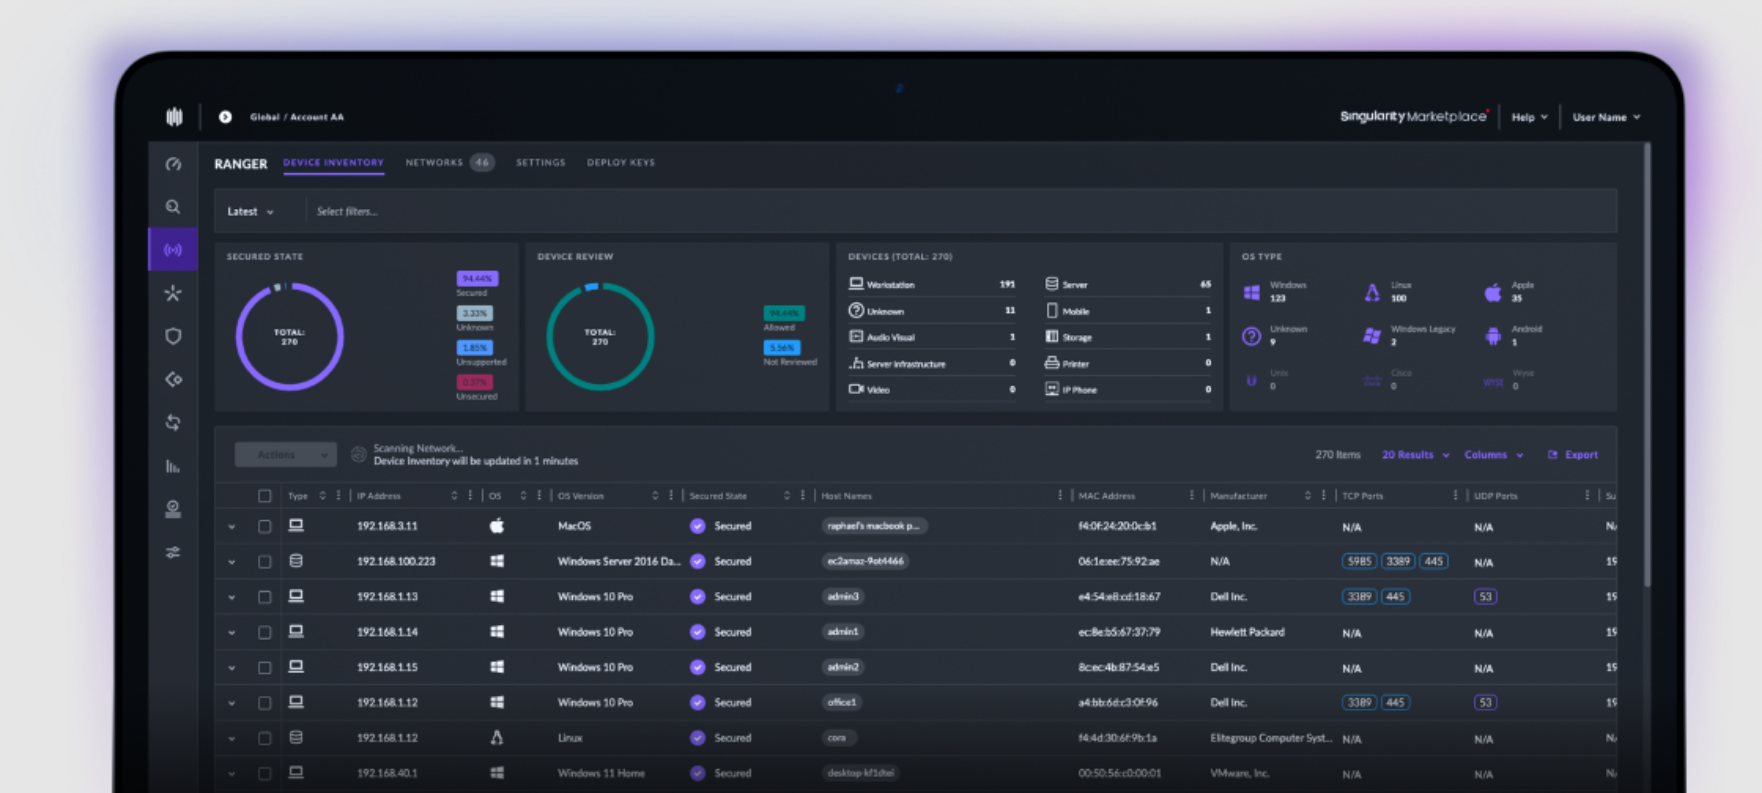Open the diamond code sidebar icon

coord(173,379)
